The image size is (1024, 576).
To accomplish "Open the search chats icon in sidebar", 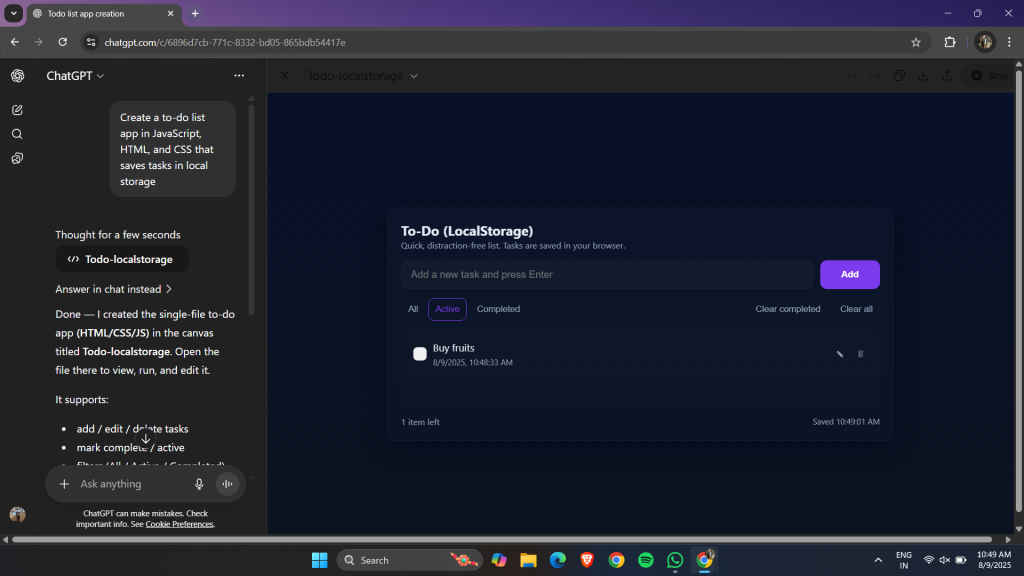I will click(x=17, y=134).
